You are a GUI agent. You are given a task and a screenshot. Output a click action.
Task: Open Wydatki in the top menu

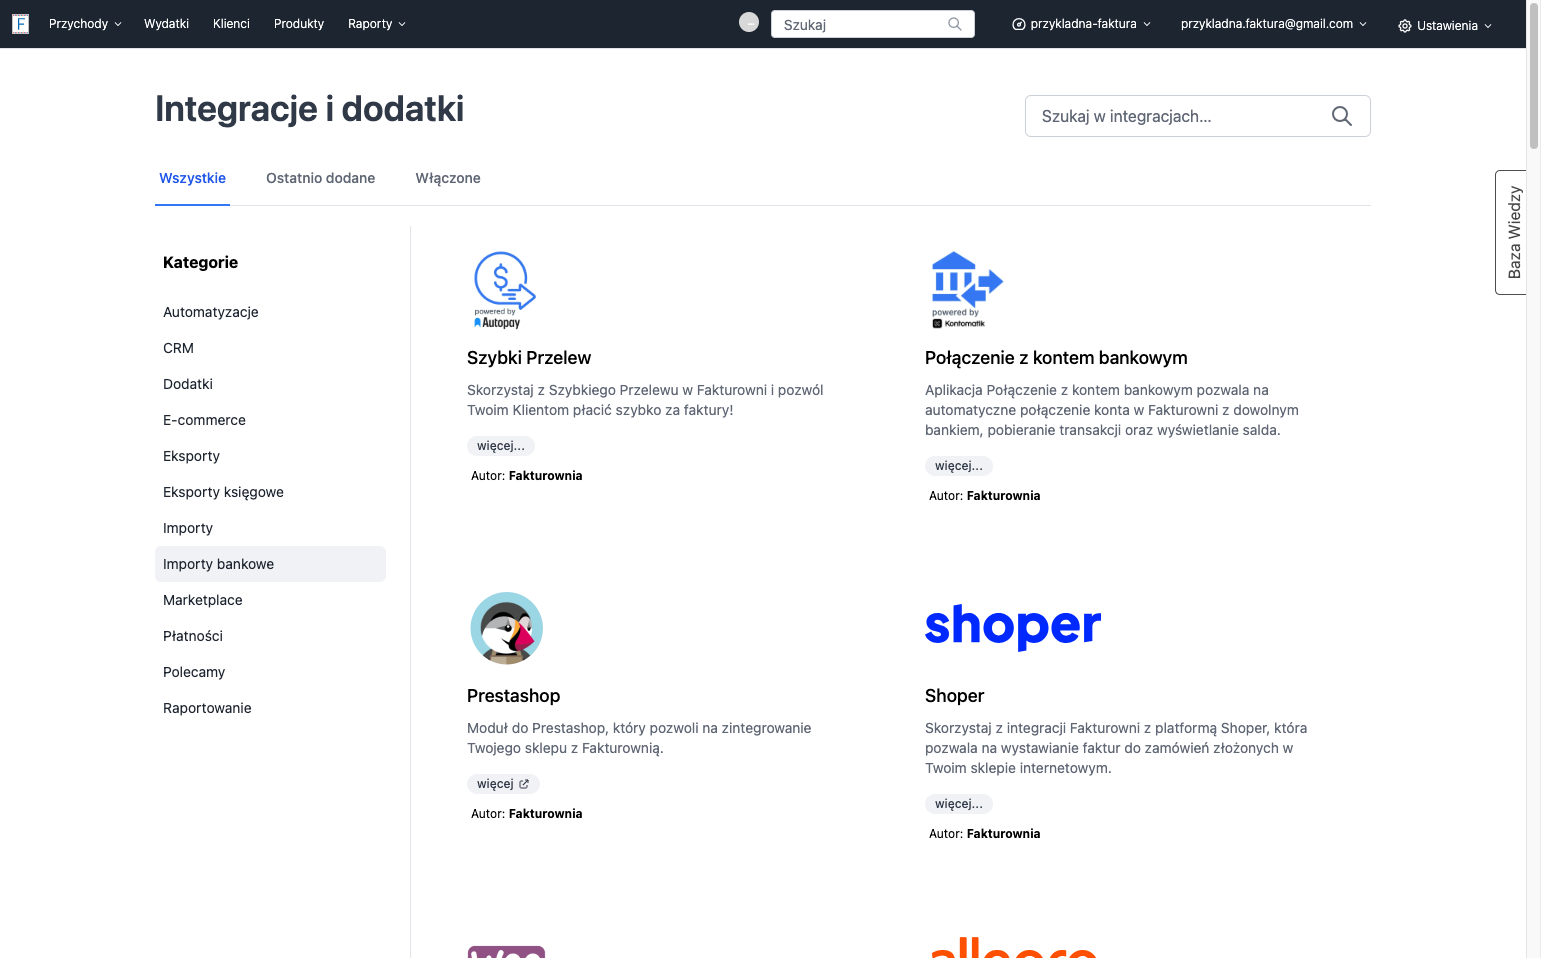(166, 24)
